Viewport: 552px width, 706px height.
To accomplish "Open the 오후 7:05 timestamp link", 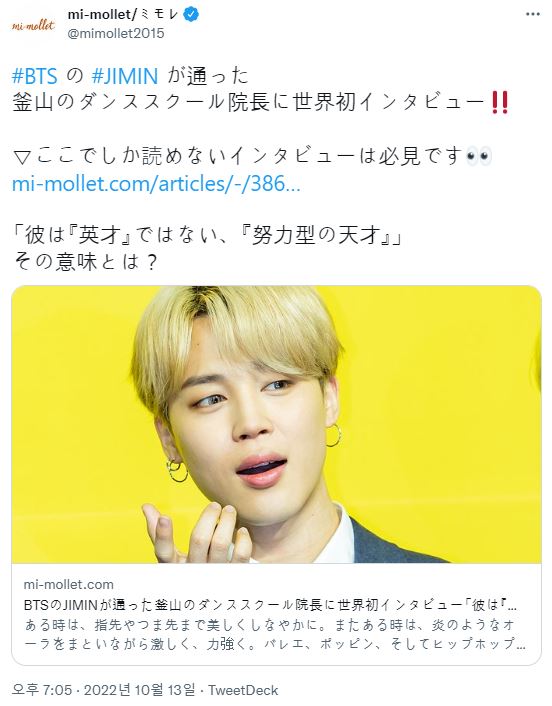I will (x=41, y=690).
